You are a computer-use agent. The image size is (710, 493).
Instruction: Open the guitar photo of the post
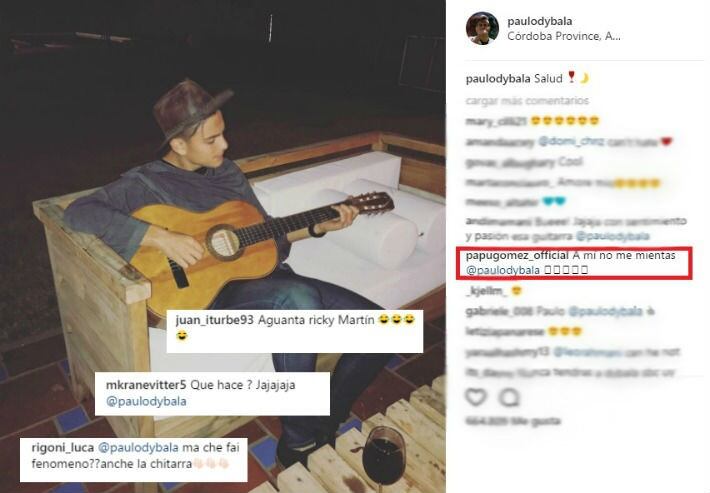click(x=223, y=246)
